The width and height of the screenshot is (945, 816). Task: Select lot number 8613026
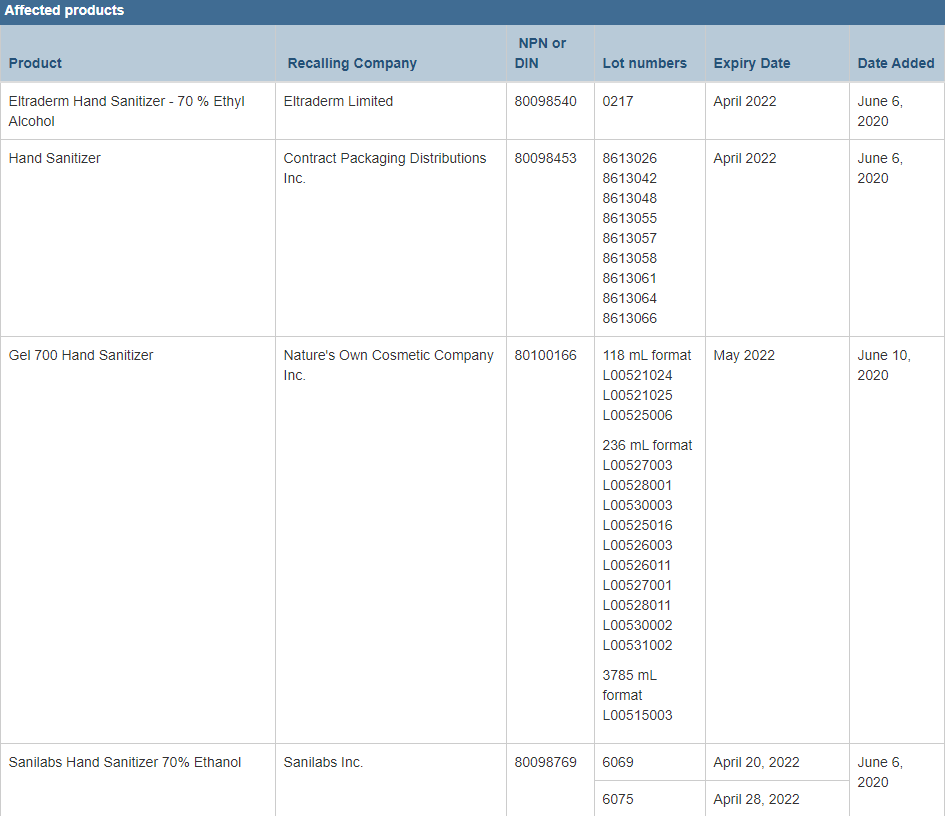(x=629, y=158)
